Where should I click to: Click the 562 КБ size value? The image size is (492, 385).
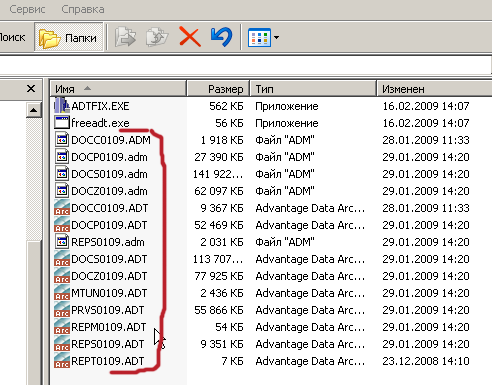[x=226, y=106]
